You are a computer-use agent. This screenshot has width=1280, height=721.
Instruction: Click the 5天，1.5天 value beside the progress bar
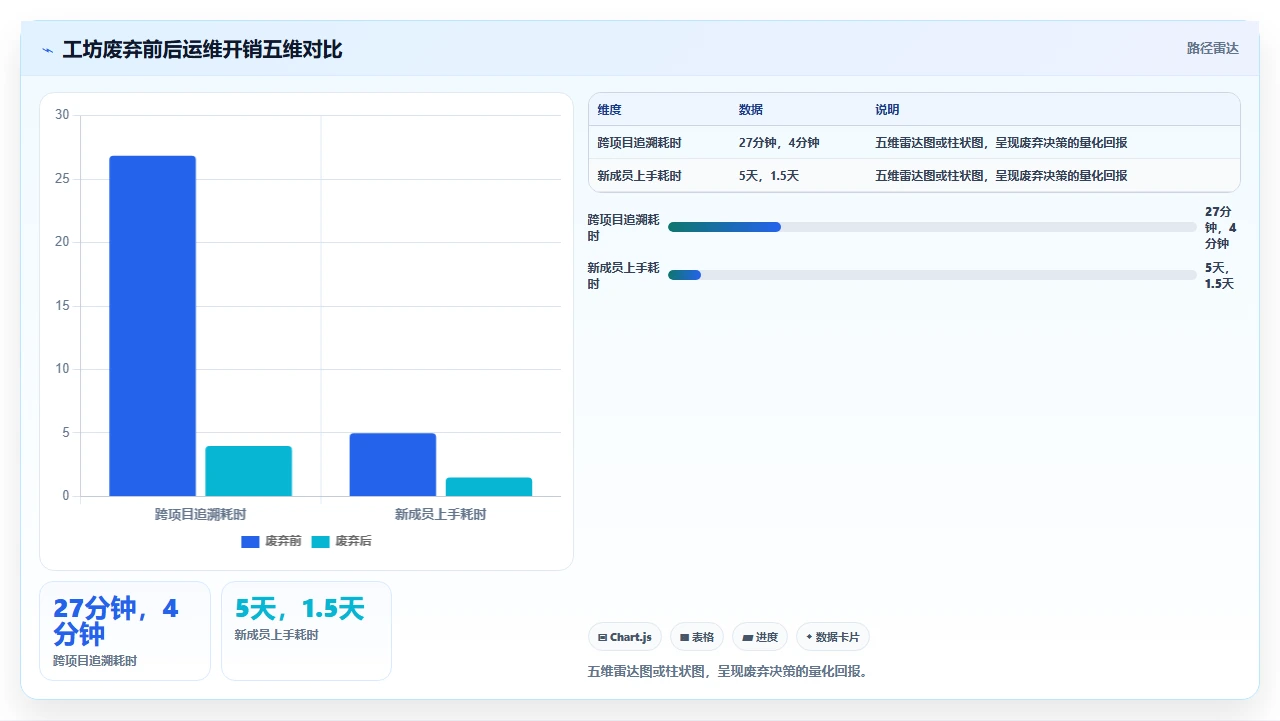(x=1220, y=275)
